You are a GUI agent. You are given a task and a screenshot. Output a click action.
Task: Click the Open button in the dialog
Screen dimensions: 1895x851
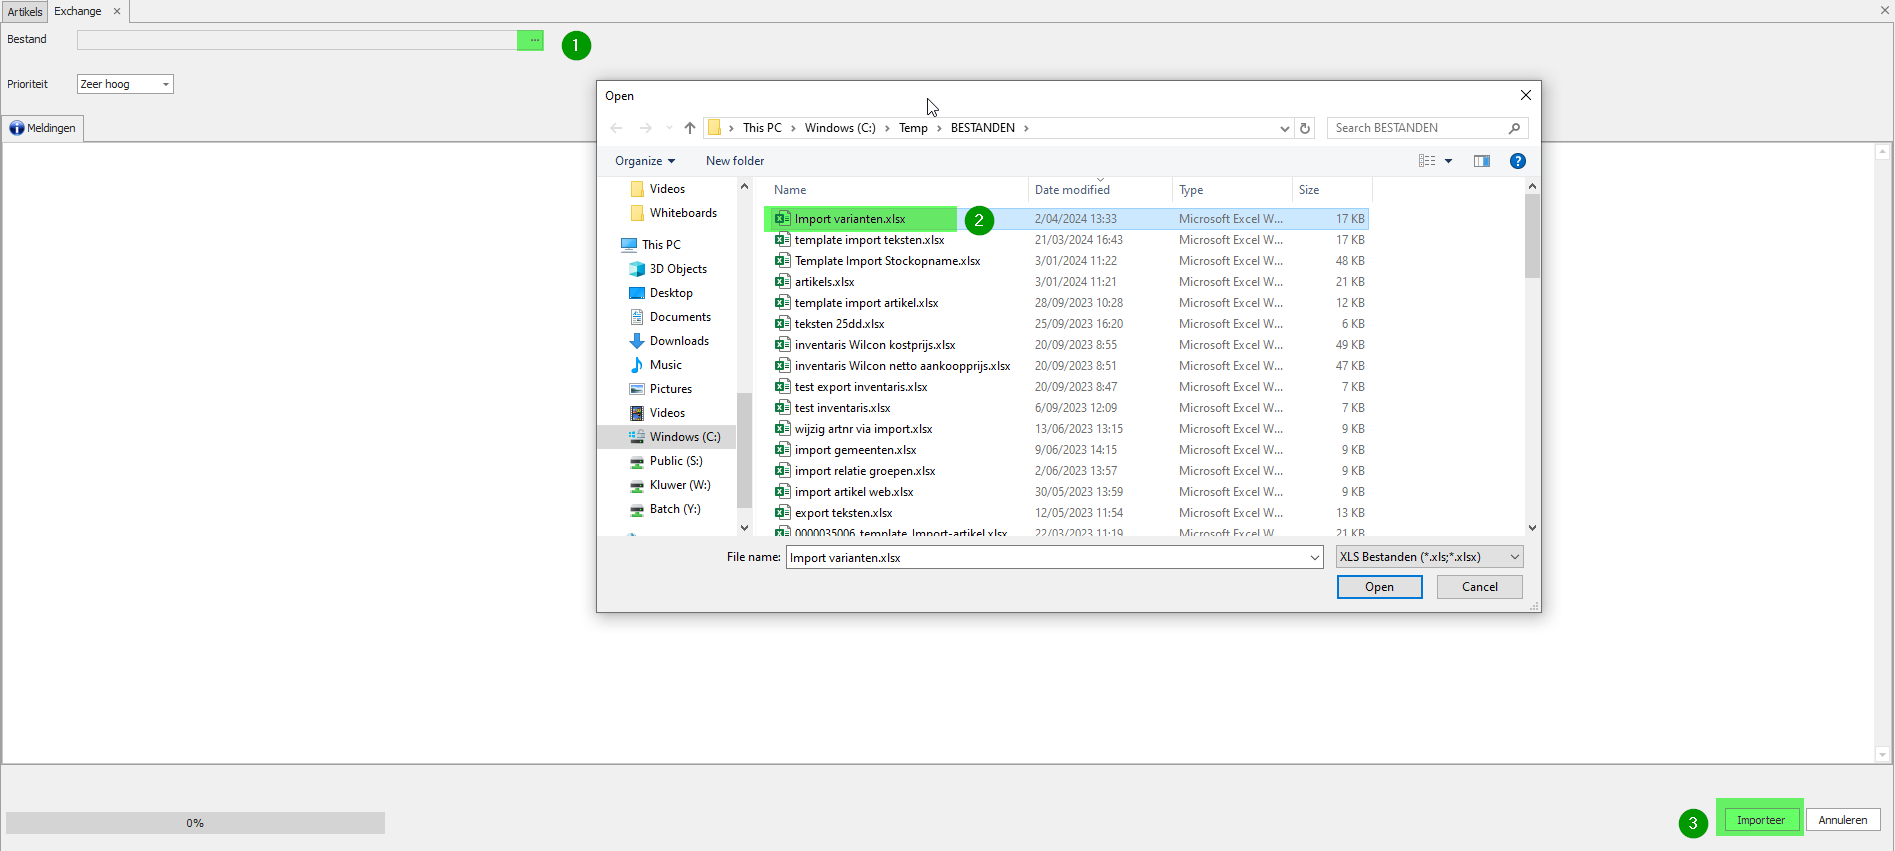click(1379, 587)
